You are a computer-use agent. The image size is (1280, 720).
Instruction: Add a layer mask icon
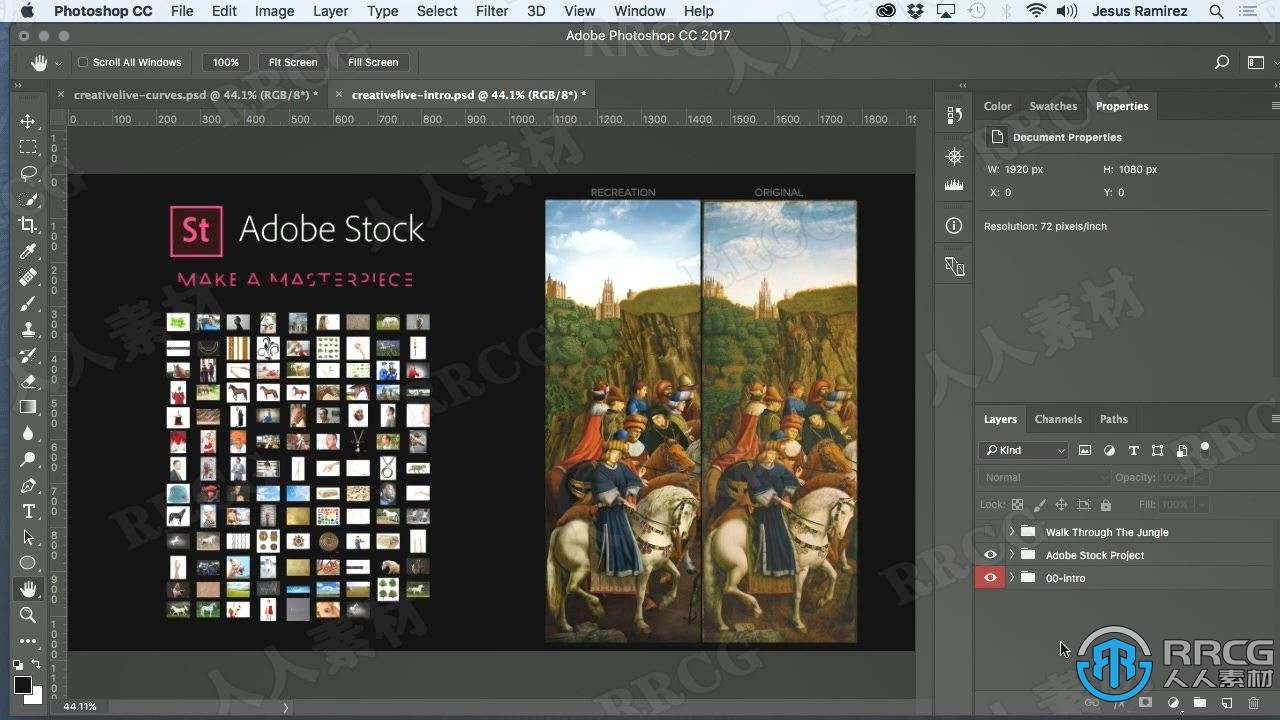pyautogui.click(x=1146, y=704)
